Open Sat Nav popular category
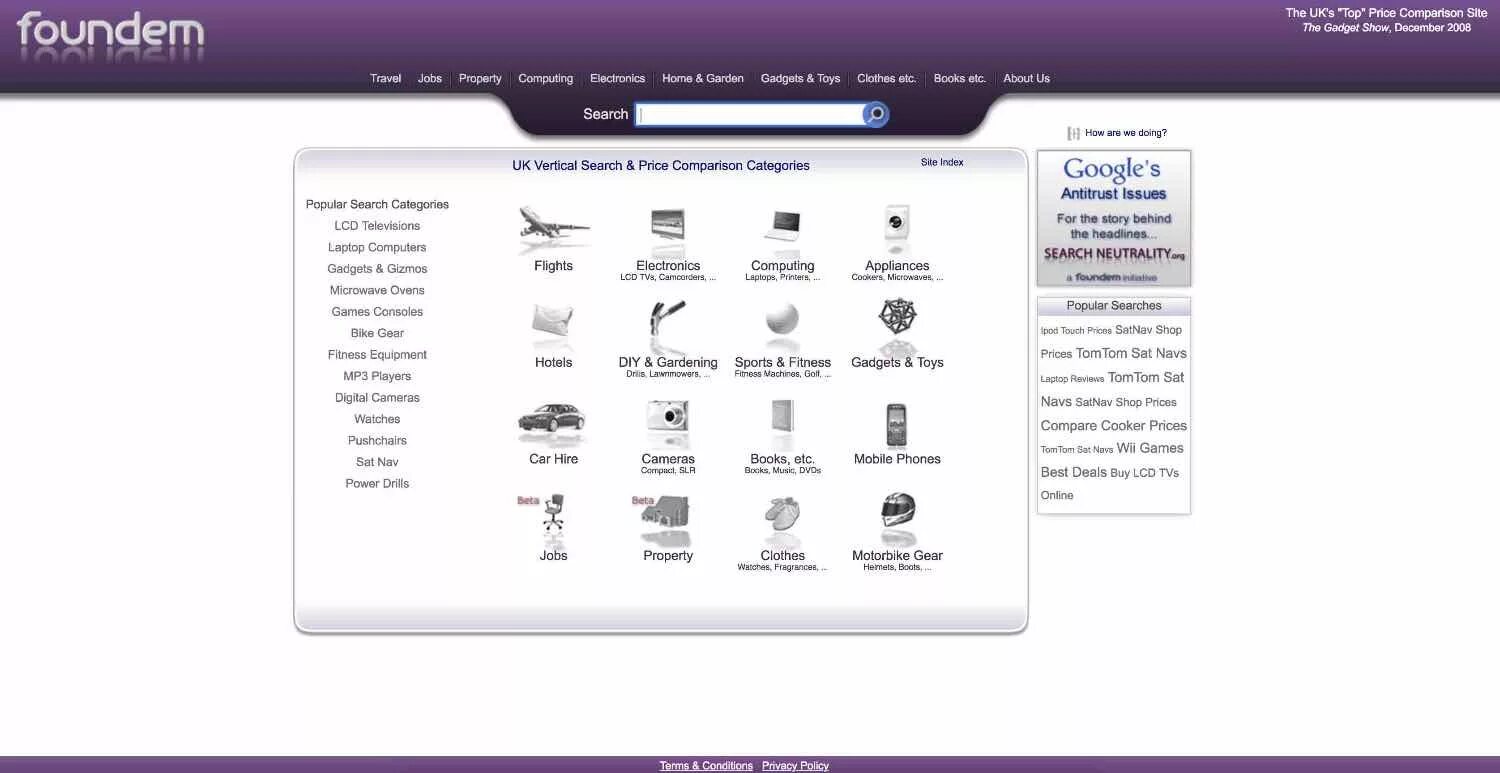 click(377, 463)
